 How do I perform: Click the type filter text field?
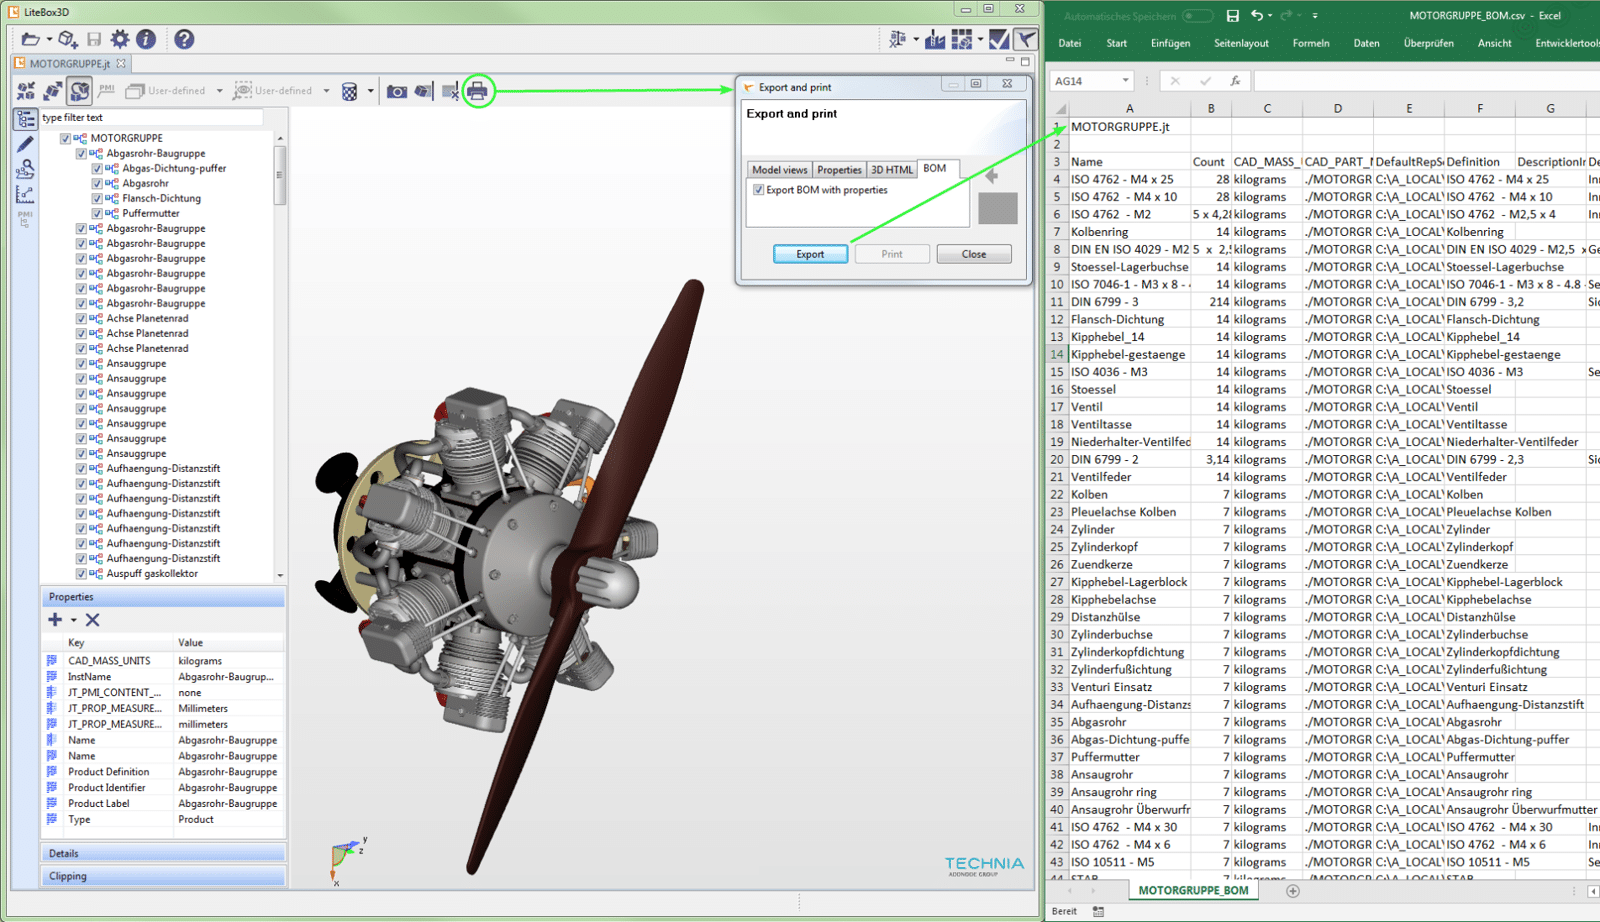pos(151,118)
